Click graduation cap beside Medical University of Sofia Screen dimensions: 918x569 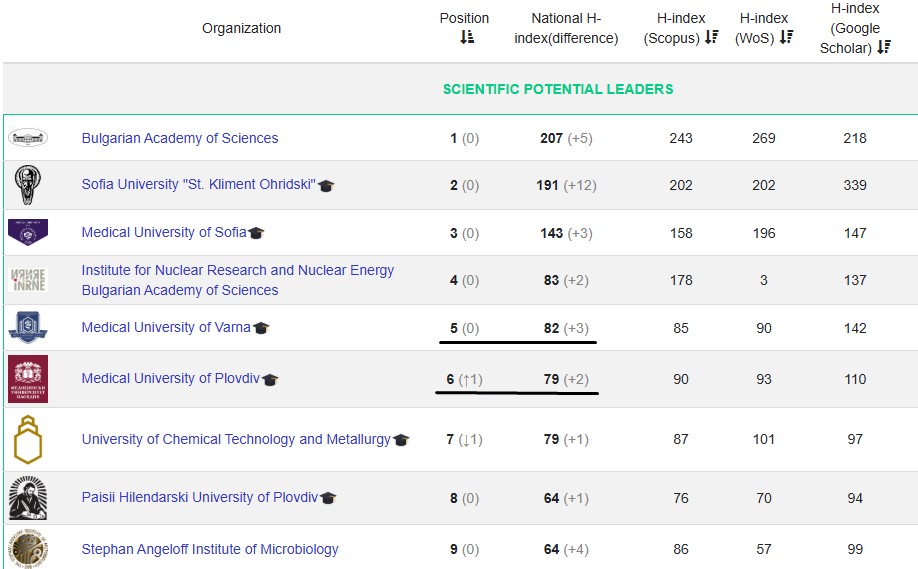(256, 233)
